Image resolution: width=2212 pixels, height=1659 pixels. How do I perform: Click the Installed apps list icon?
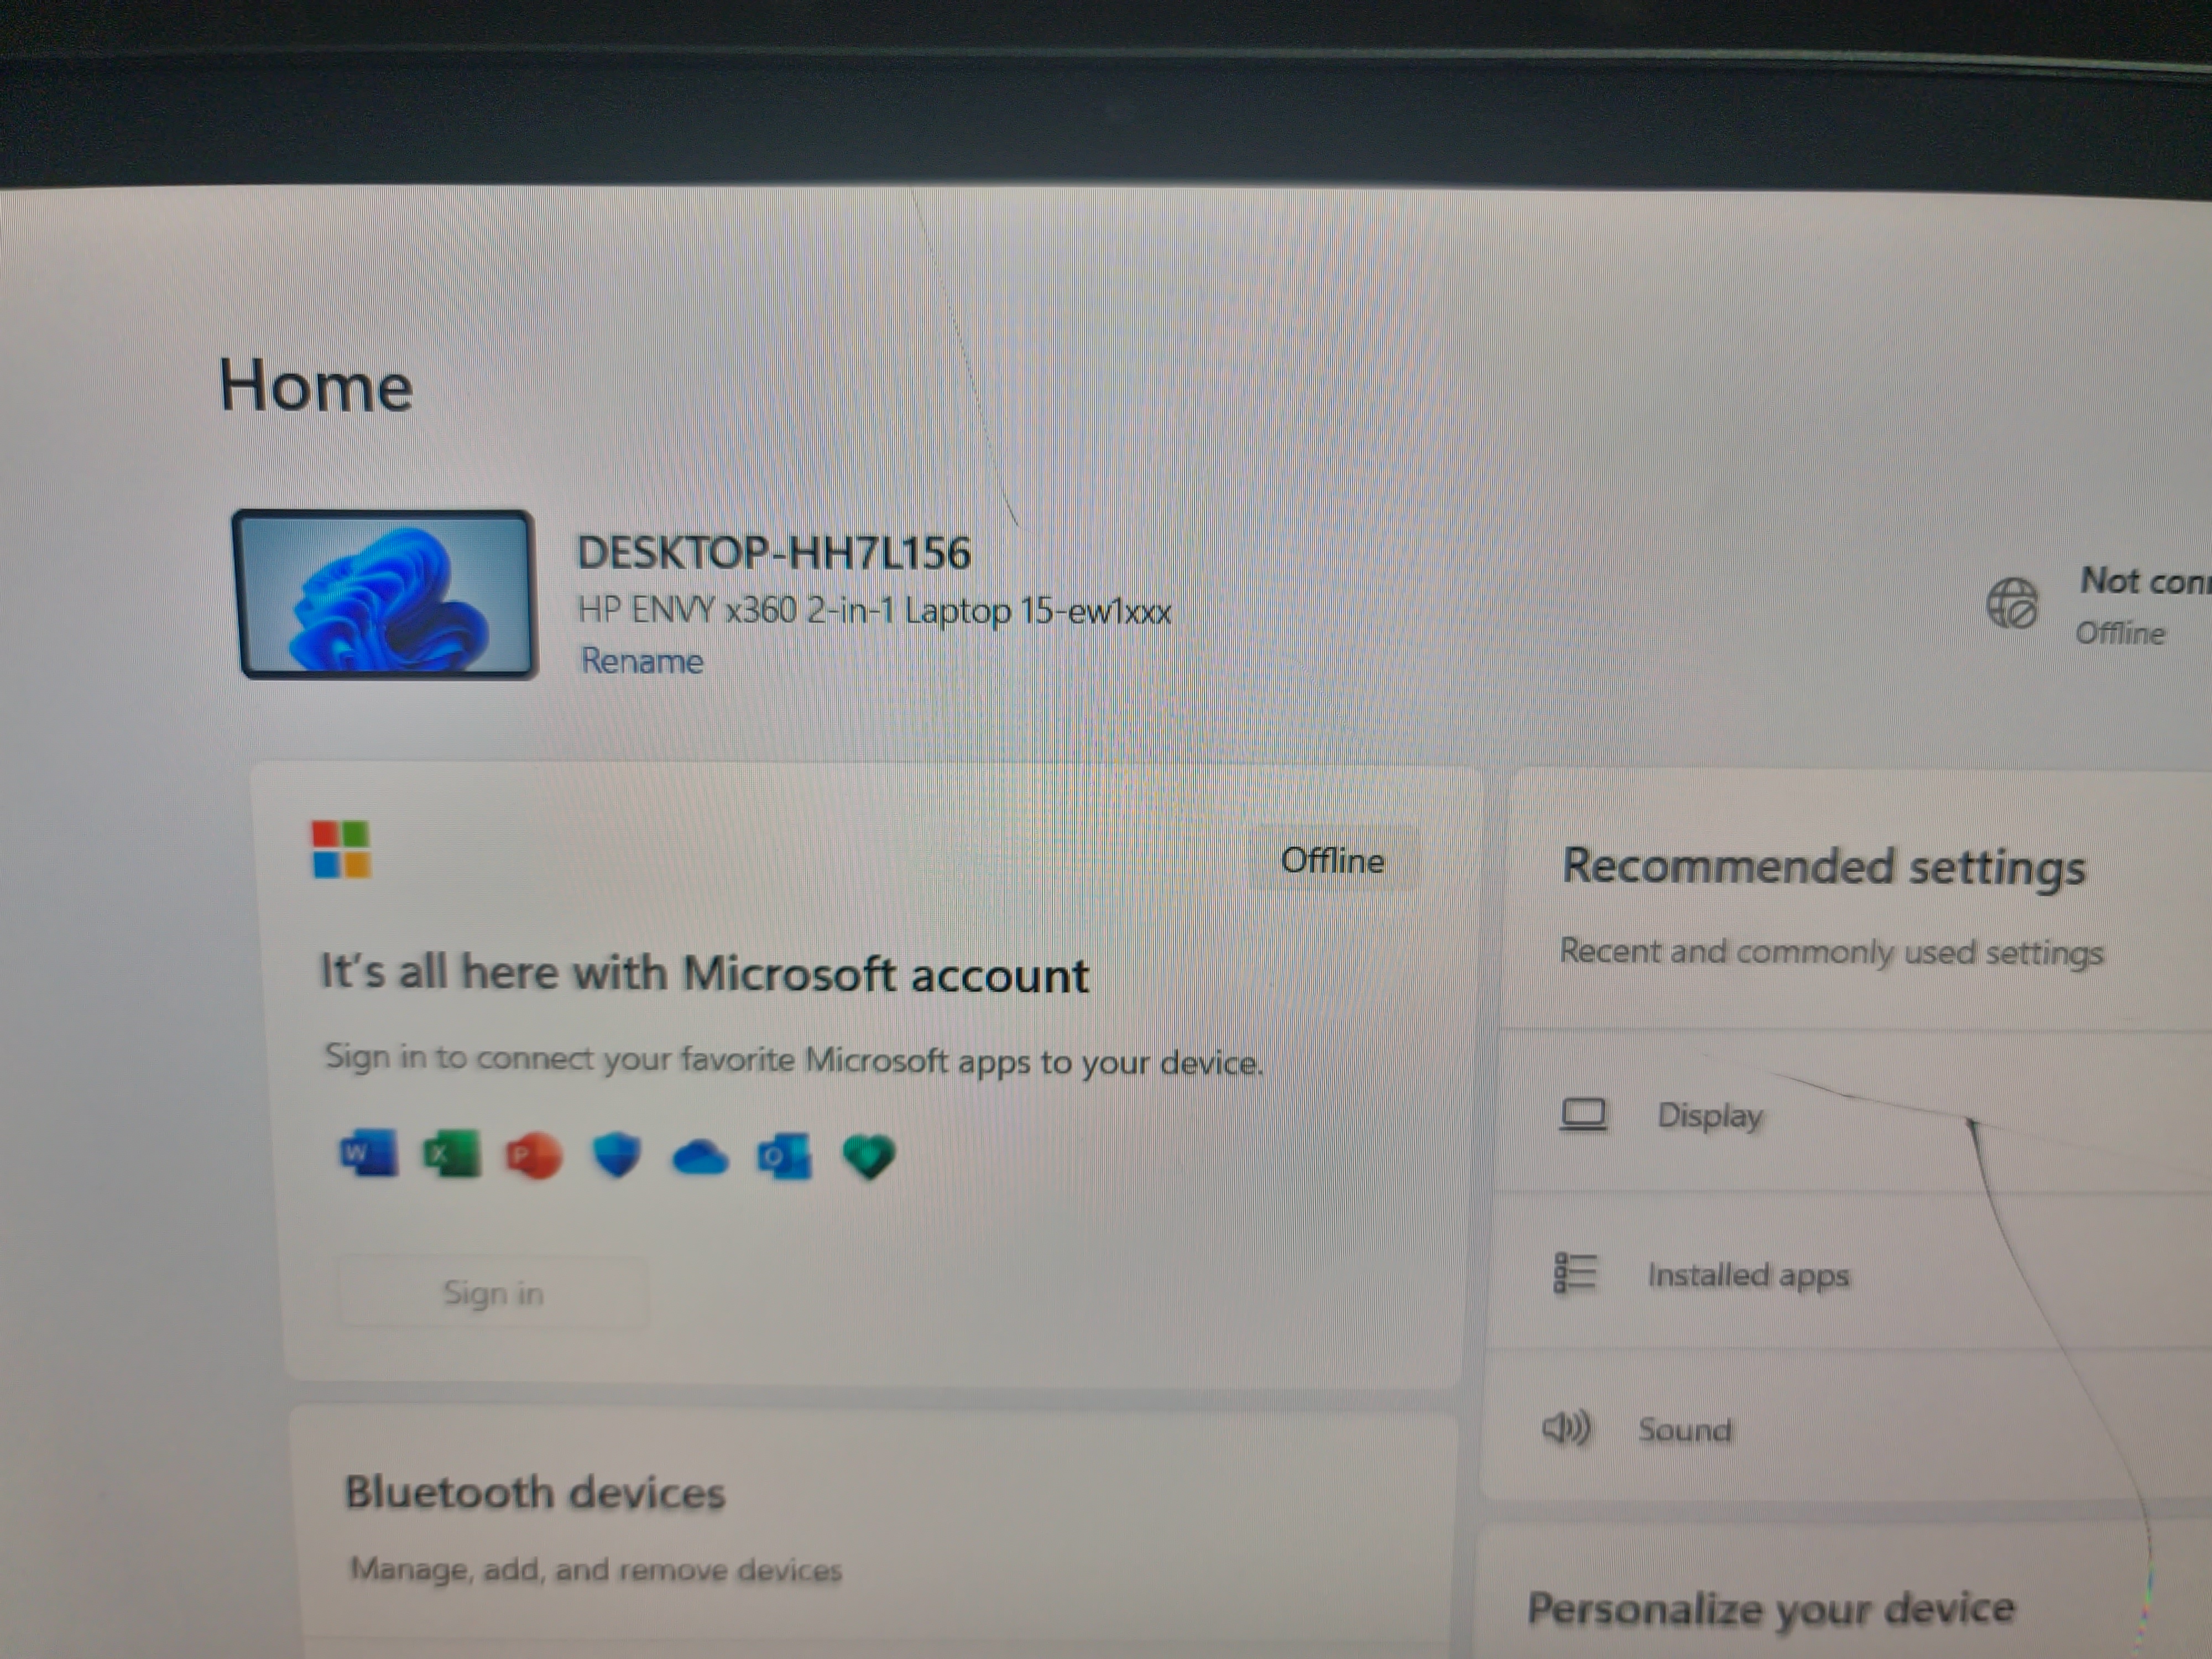click(x=1575, y=1272)
